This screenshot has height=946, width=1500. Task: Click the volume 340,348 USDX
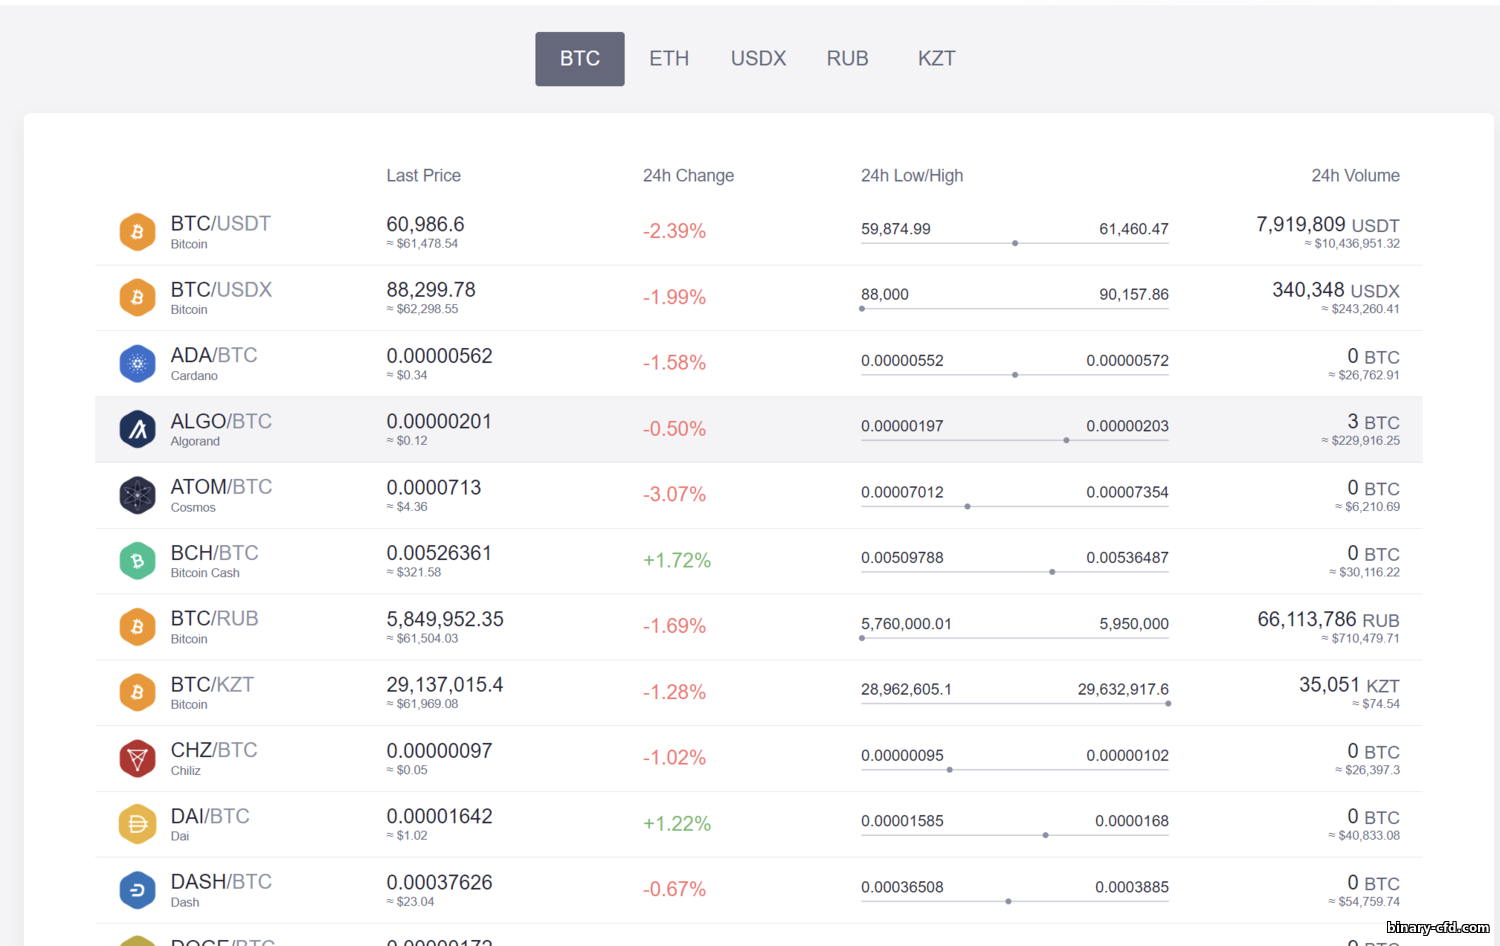click(x=1336, y=290)
